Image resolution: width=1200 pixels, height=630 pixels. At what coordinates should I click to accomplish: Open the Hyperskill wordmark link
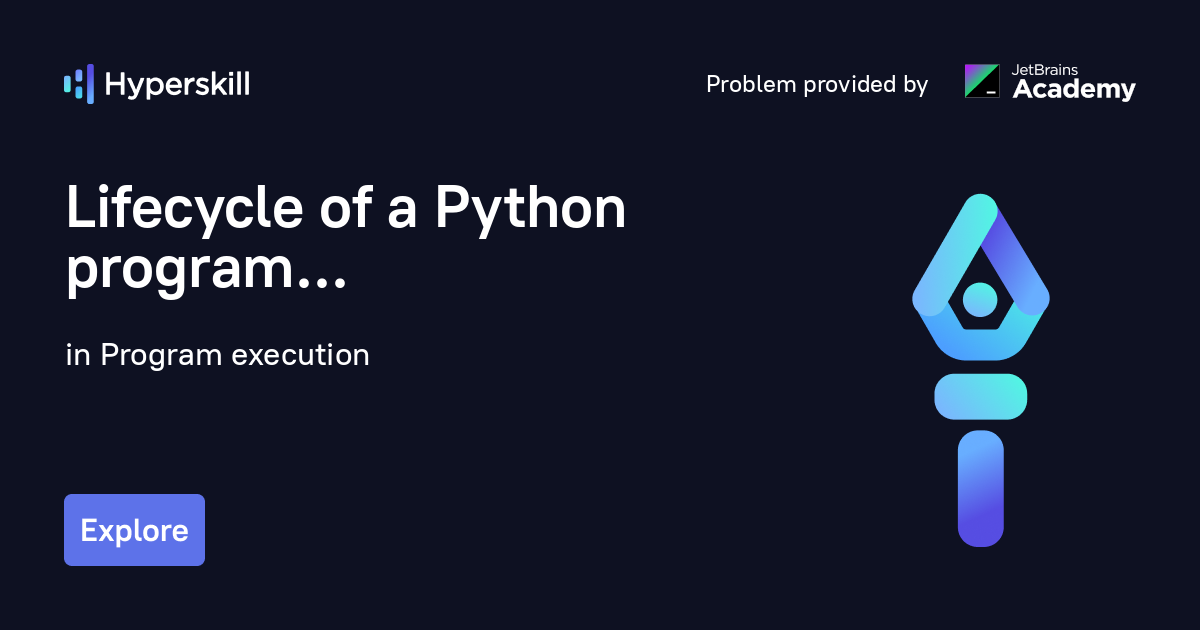point(177,85)
